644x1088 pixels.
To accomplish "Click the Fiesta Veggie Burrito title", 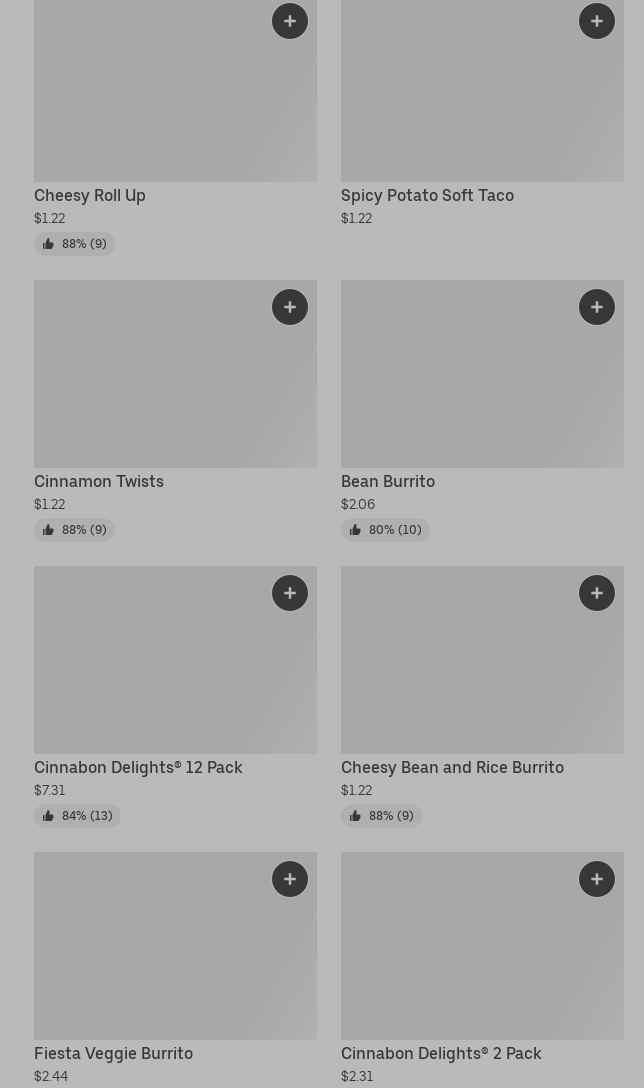I will point(113,1053).
